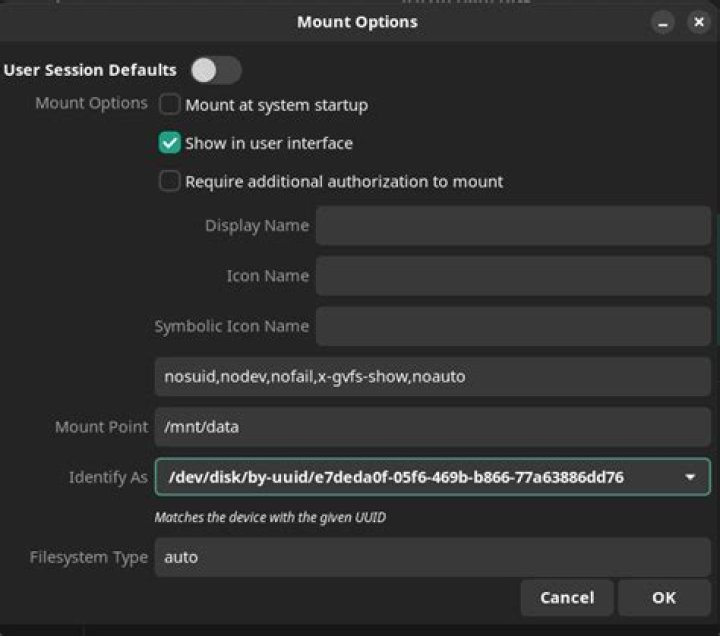
Task: Click the Mount Point field /mnt/data
Action: pos(433,427)
